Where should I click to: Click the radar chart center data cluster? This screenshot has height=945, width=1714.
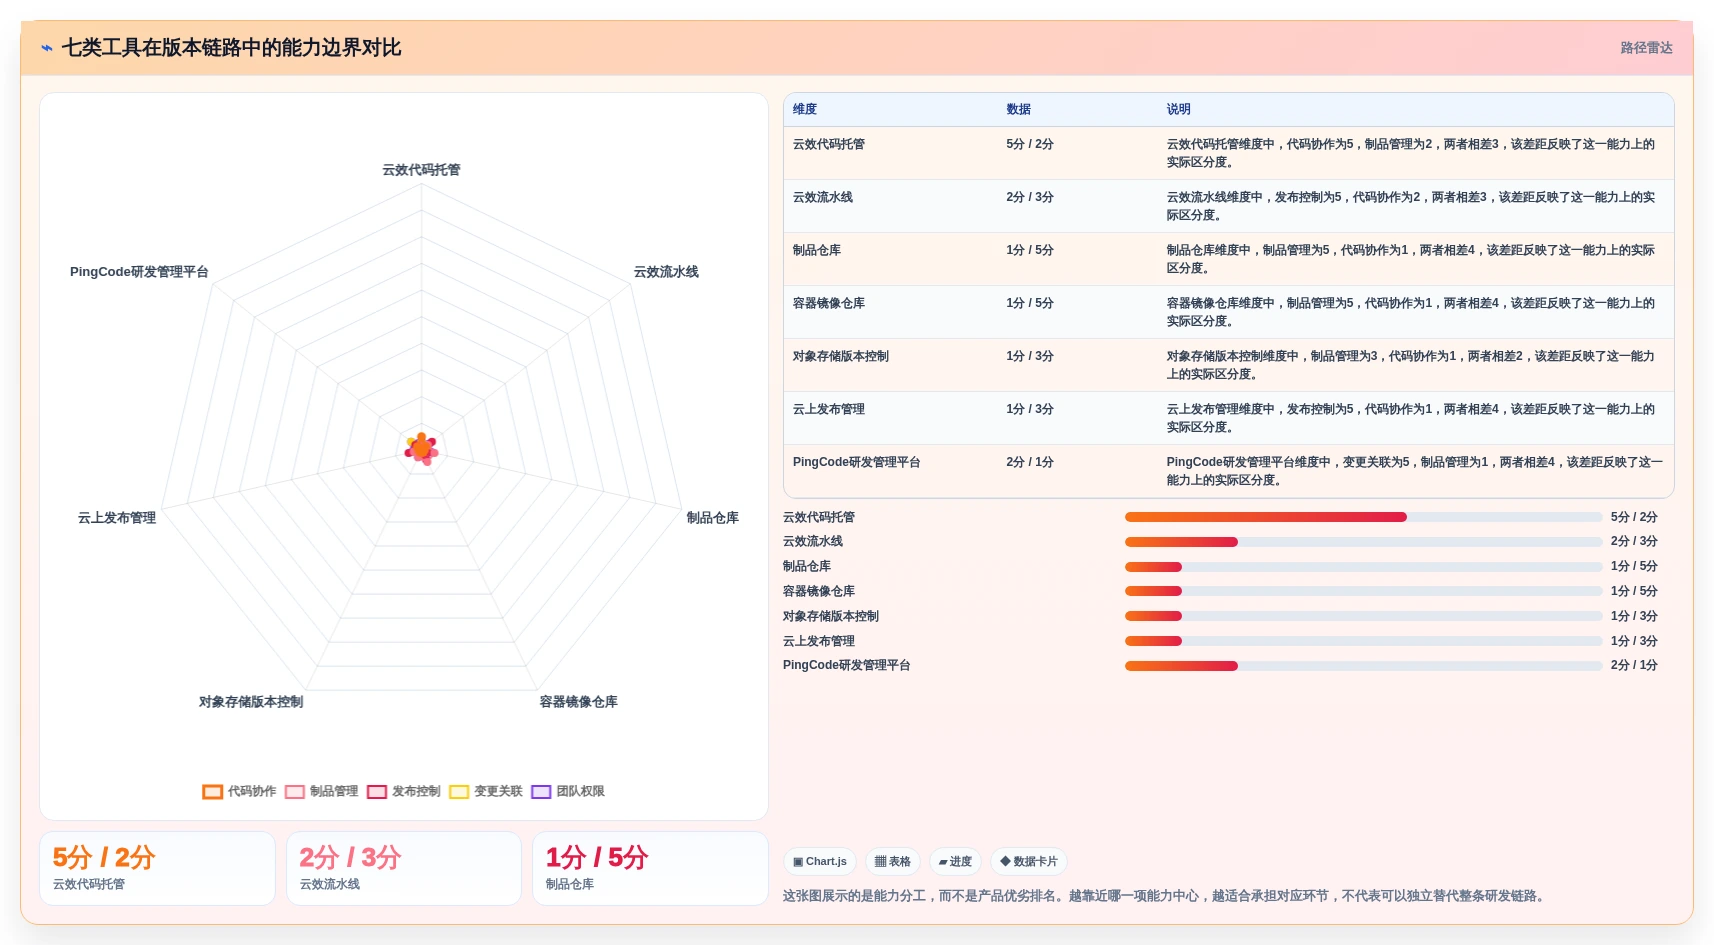click(422, 450)
